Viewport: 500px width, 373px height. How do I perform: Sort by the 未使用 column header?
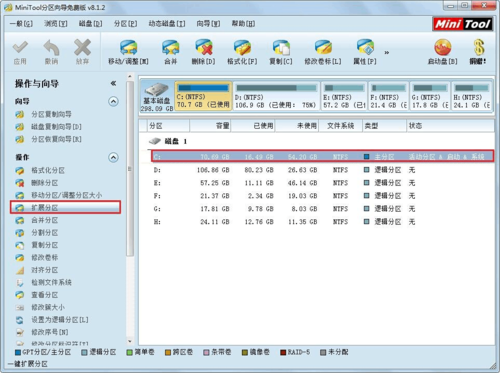click(297, 126)
